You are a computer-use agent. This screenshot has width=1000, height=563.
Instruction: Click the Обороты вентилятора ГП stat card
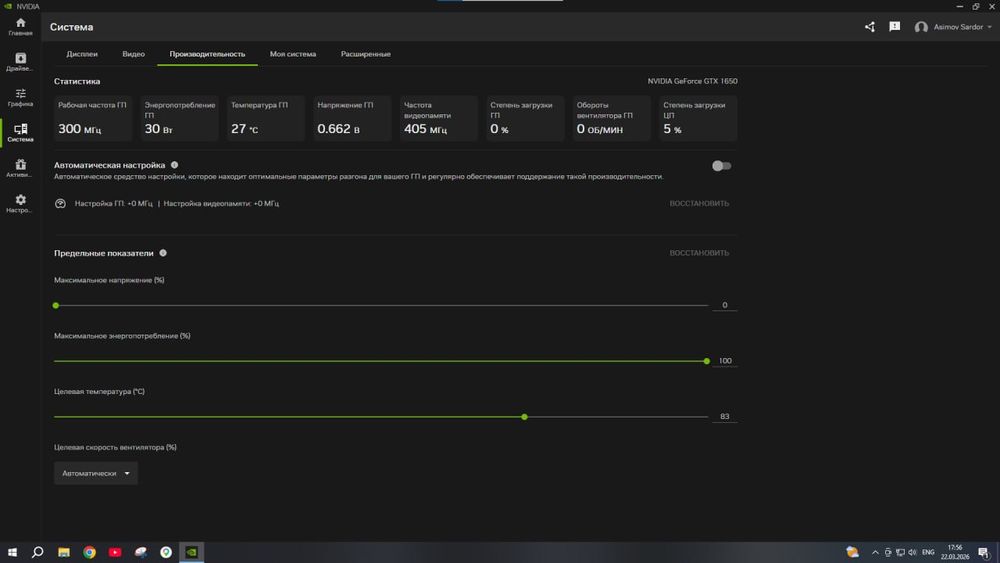(612, 118)
